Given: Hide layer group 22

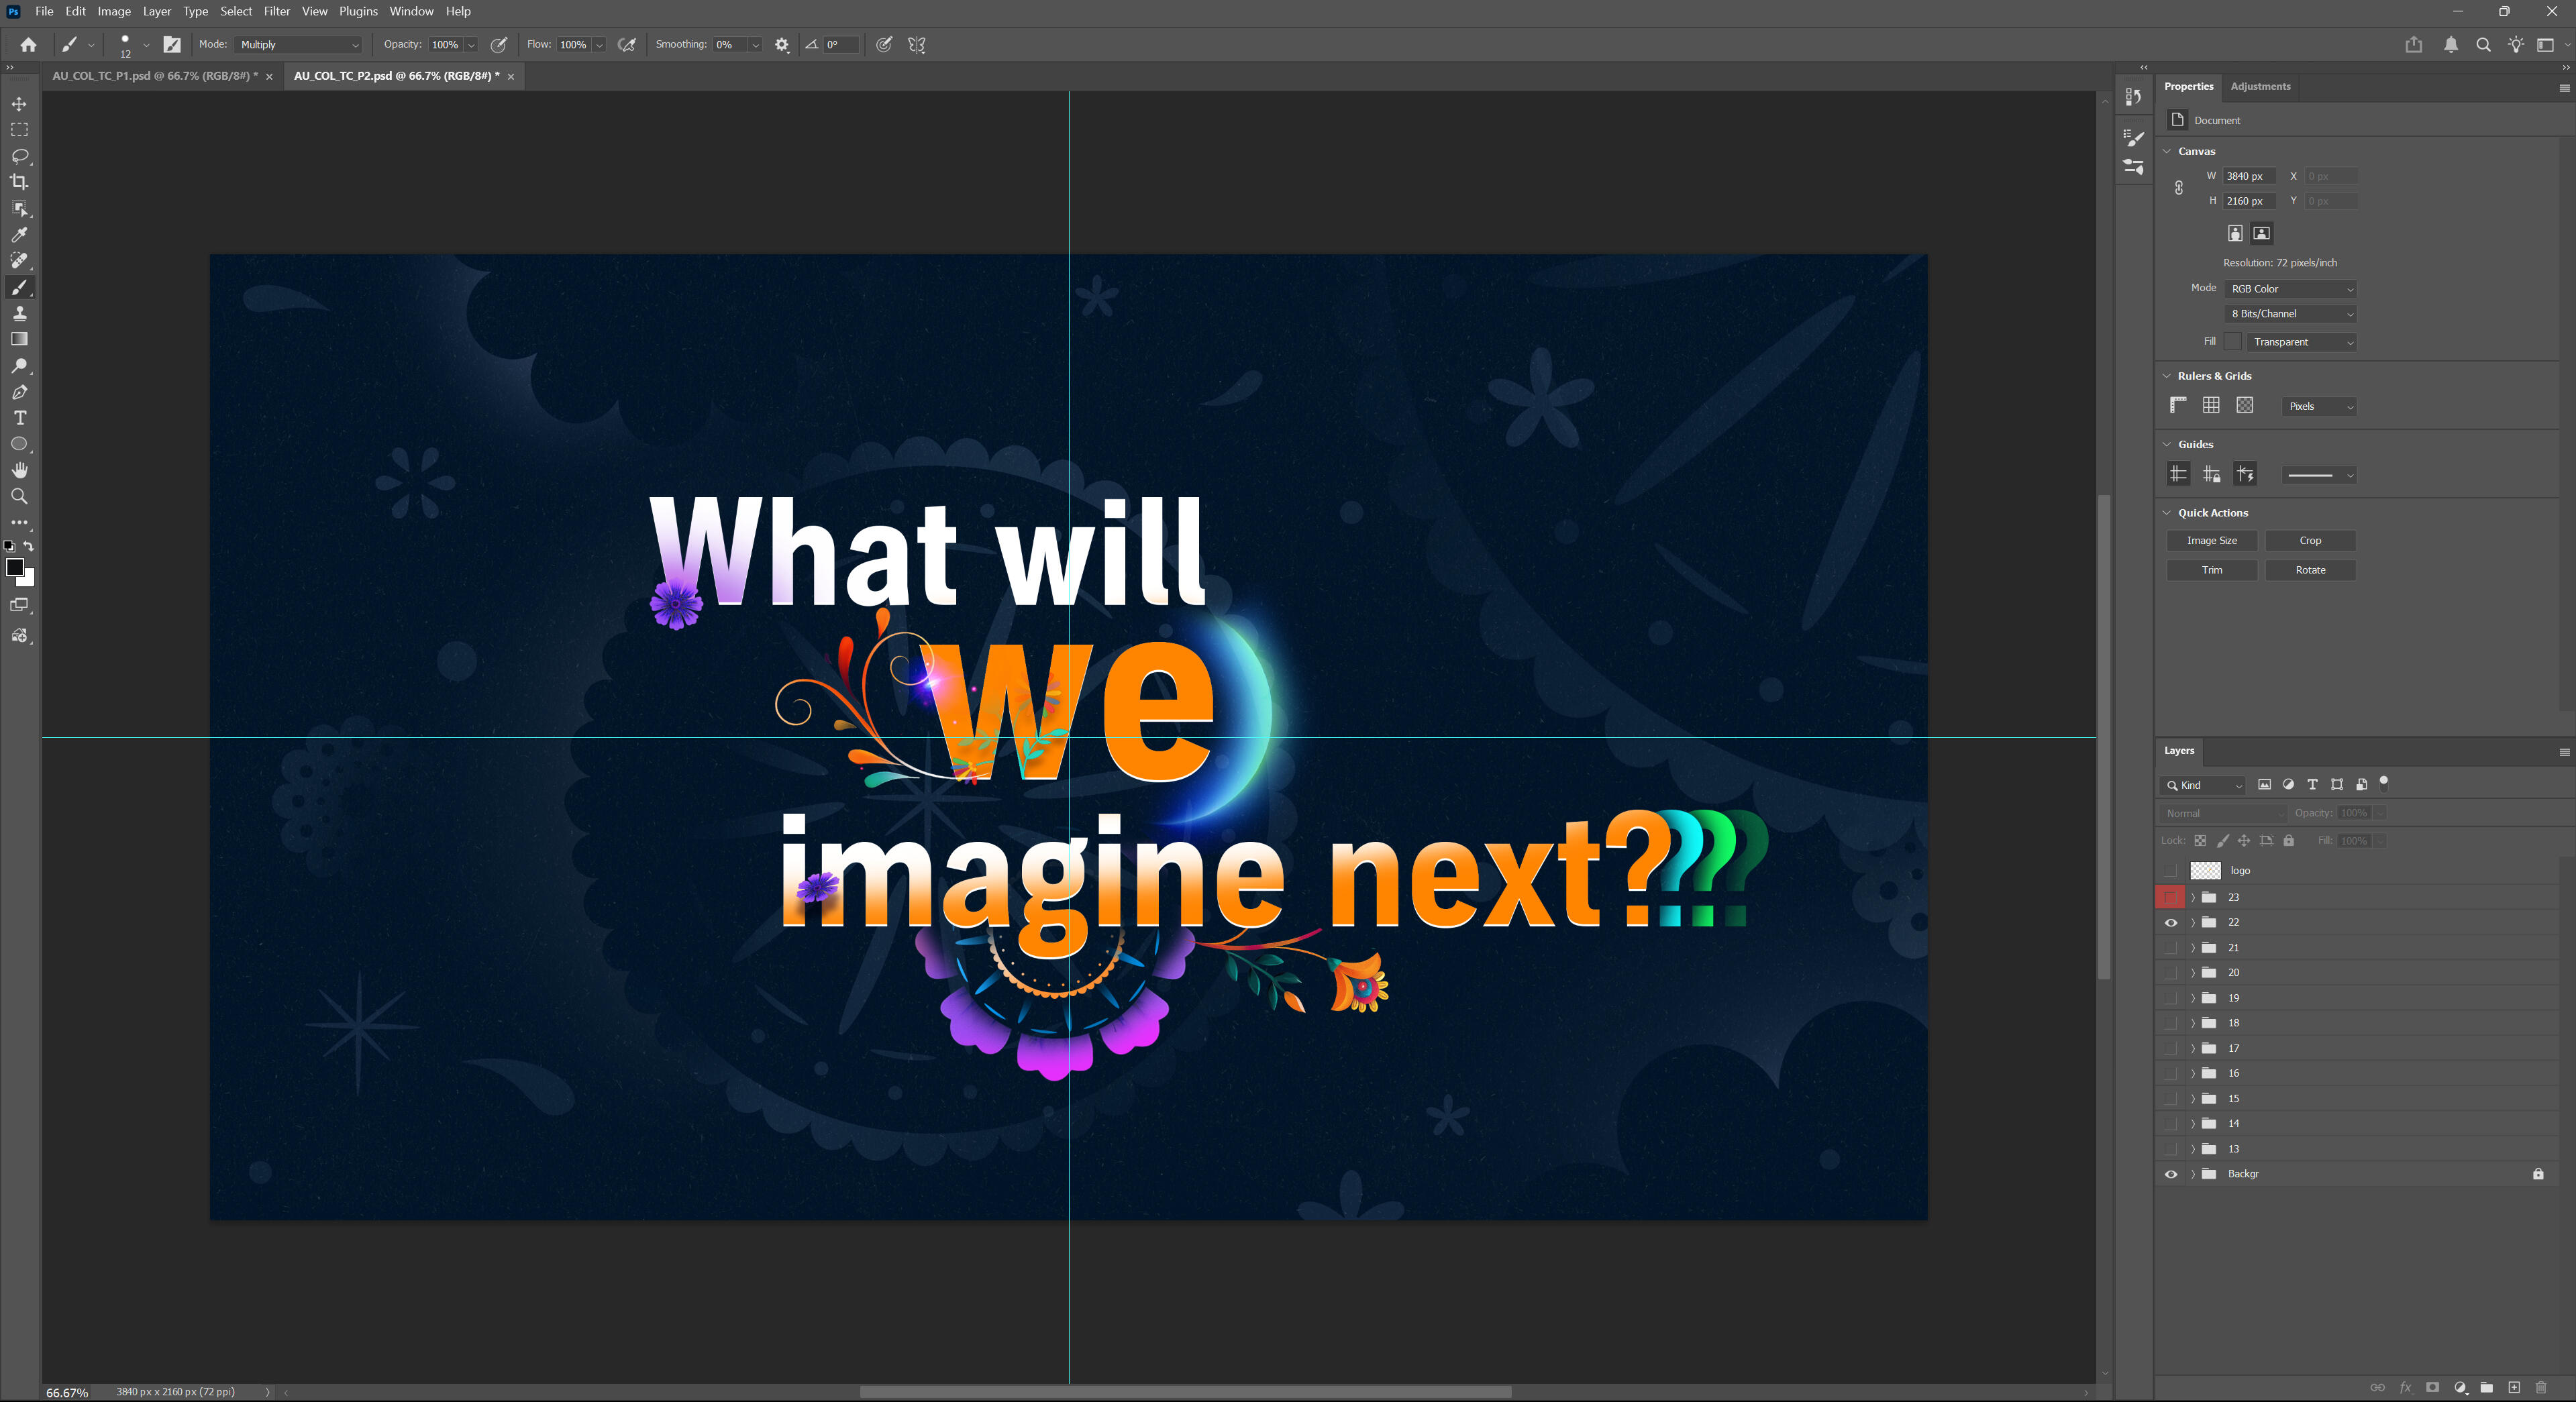Looking at the screenshot, I should [2171, 923].
